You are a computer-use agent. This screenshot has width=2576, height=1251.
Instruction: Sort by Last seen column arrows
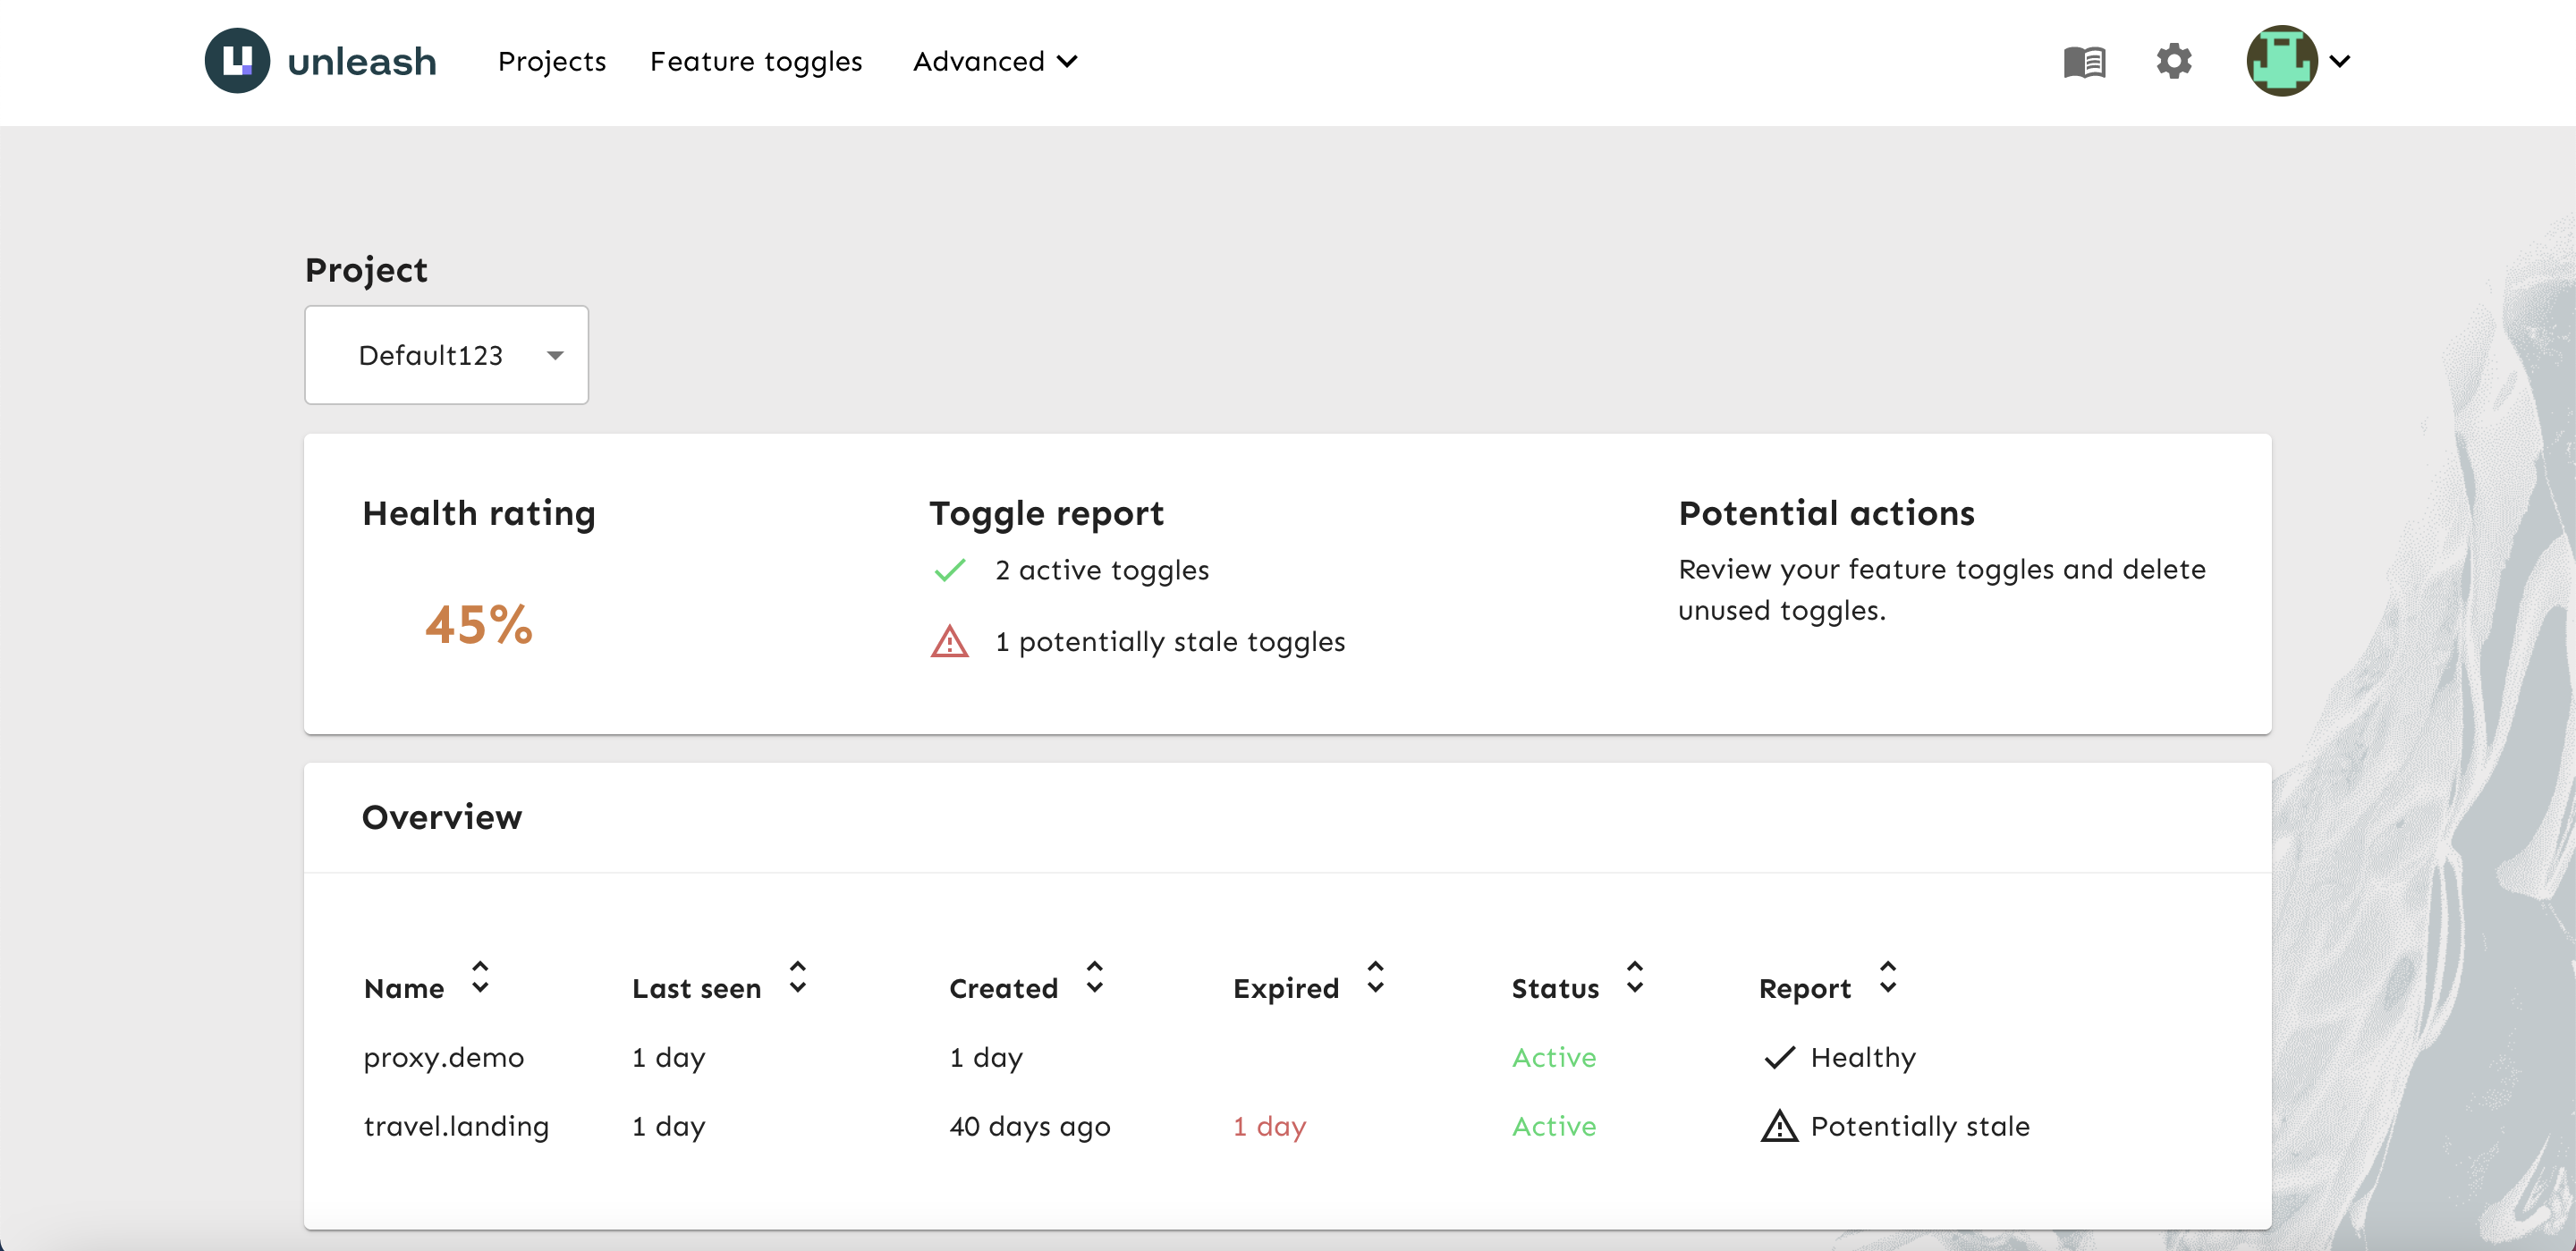click(797, 977)
